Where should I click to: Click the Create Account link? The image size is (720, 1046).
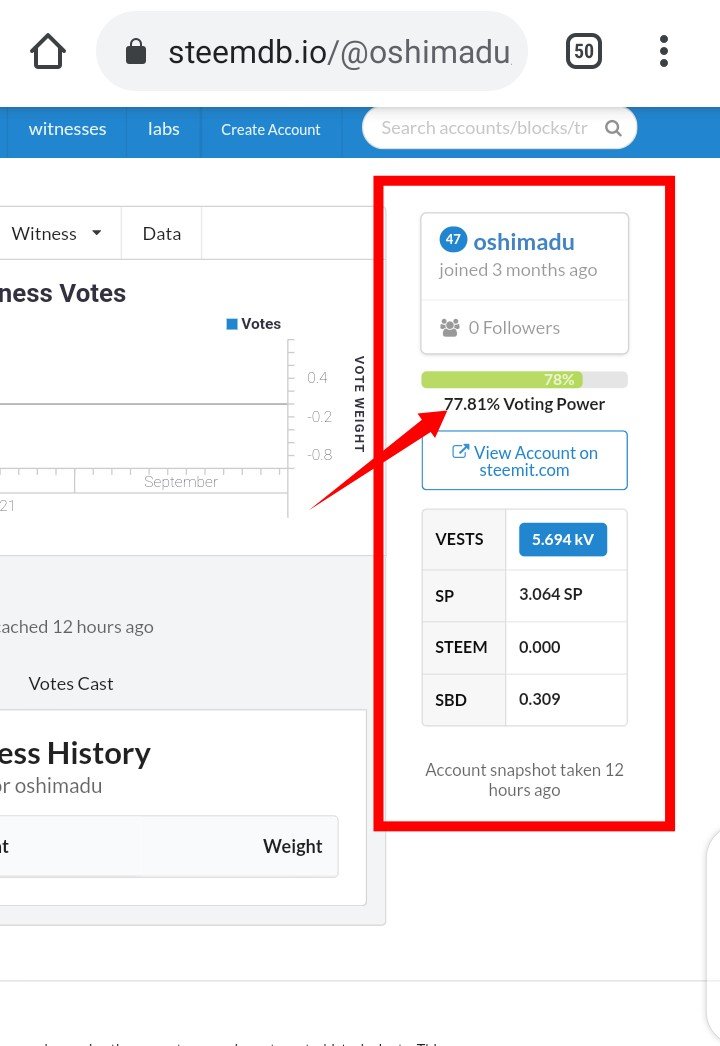coord(271,130)
